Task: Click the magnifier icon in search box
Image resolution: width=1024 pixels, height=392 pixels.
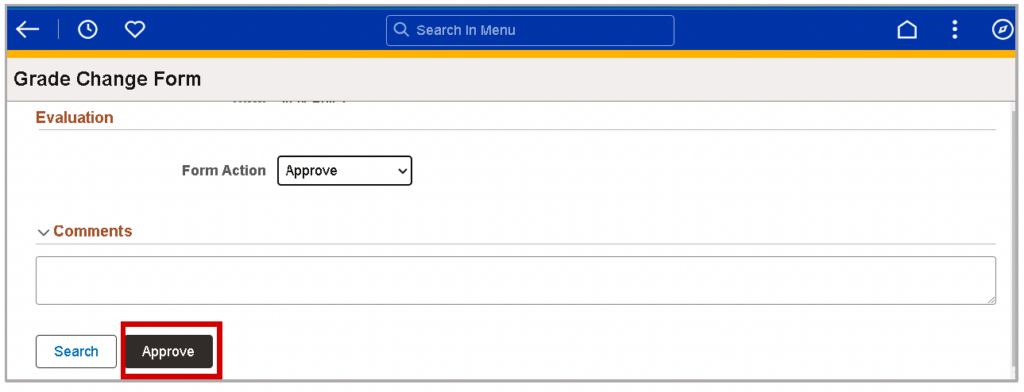Action: [x=402, y=30]
